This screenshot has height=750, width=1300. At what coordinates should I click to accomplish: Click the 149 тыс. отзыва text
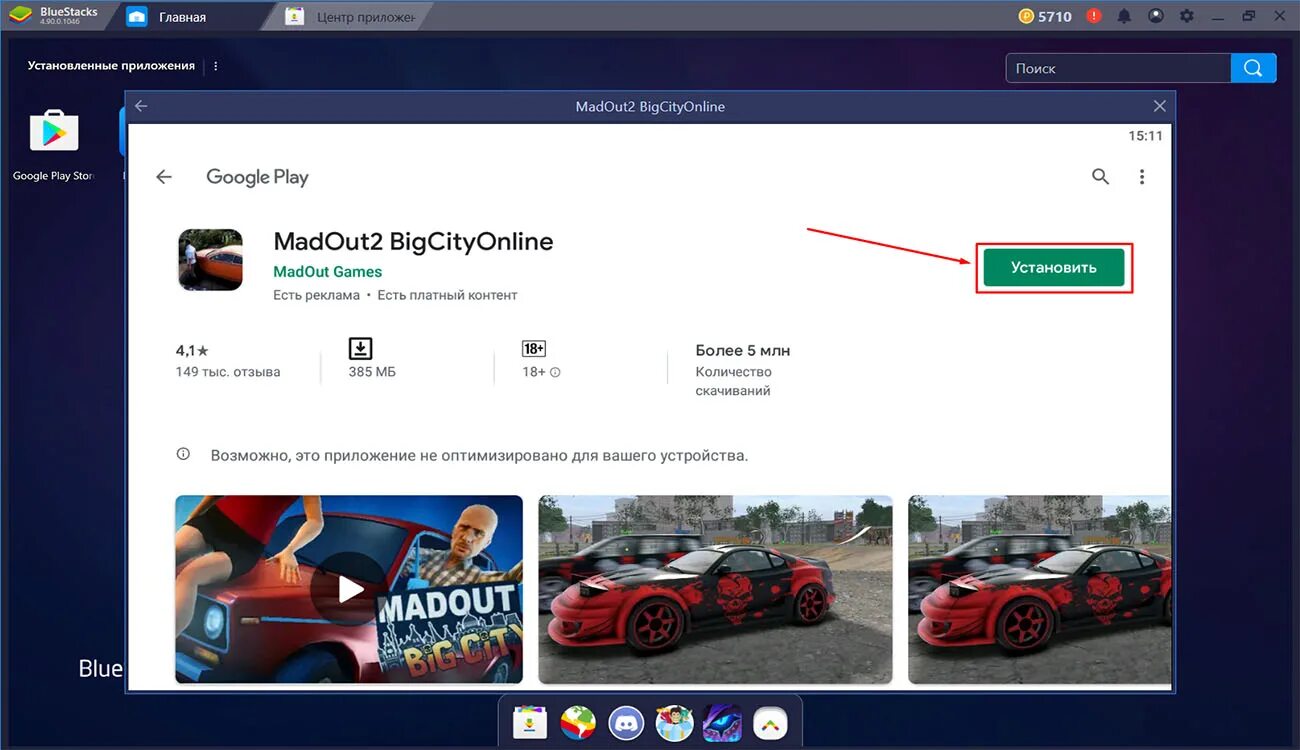click(x=228, y=372)
